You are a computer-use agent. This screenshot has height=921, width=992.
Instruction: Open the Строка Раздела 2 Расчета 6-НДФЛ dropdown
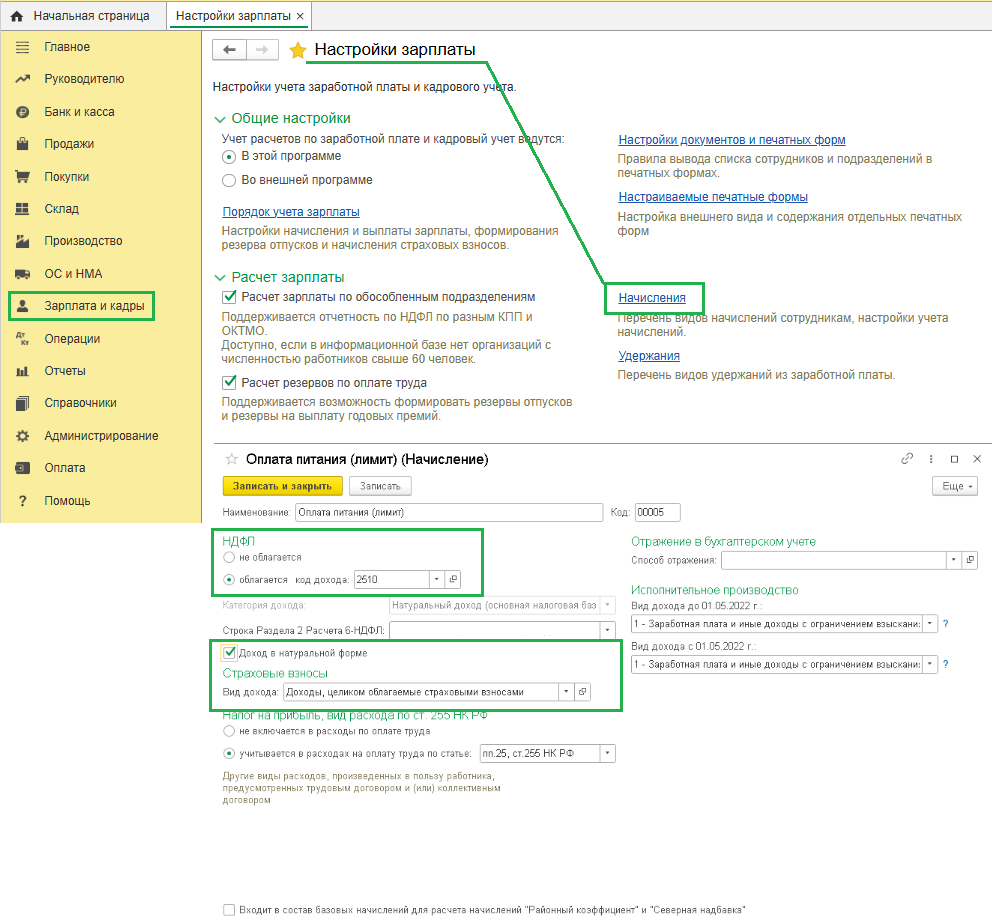(608, 630)
